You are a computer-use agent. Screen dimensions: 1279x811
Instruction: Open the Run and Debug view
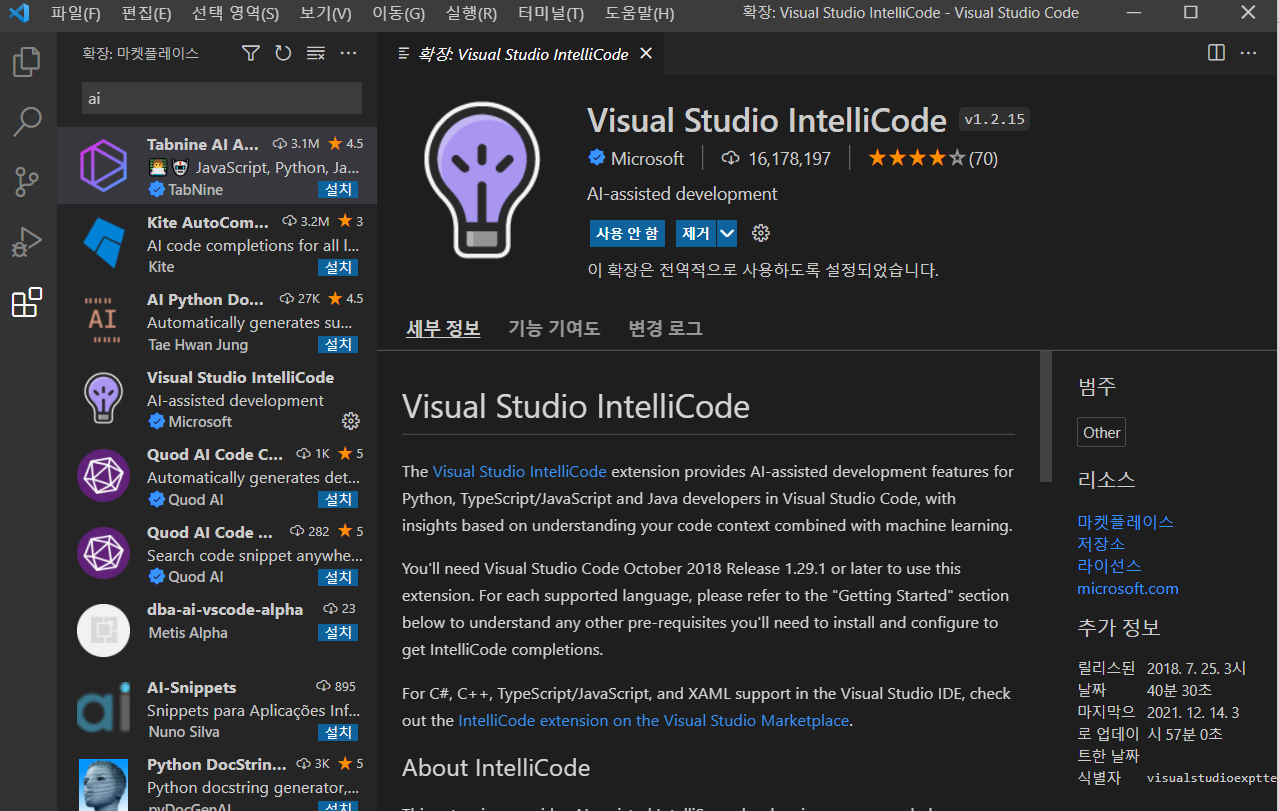point(27,242)
